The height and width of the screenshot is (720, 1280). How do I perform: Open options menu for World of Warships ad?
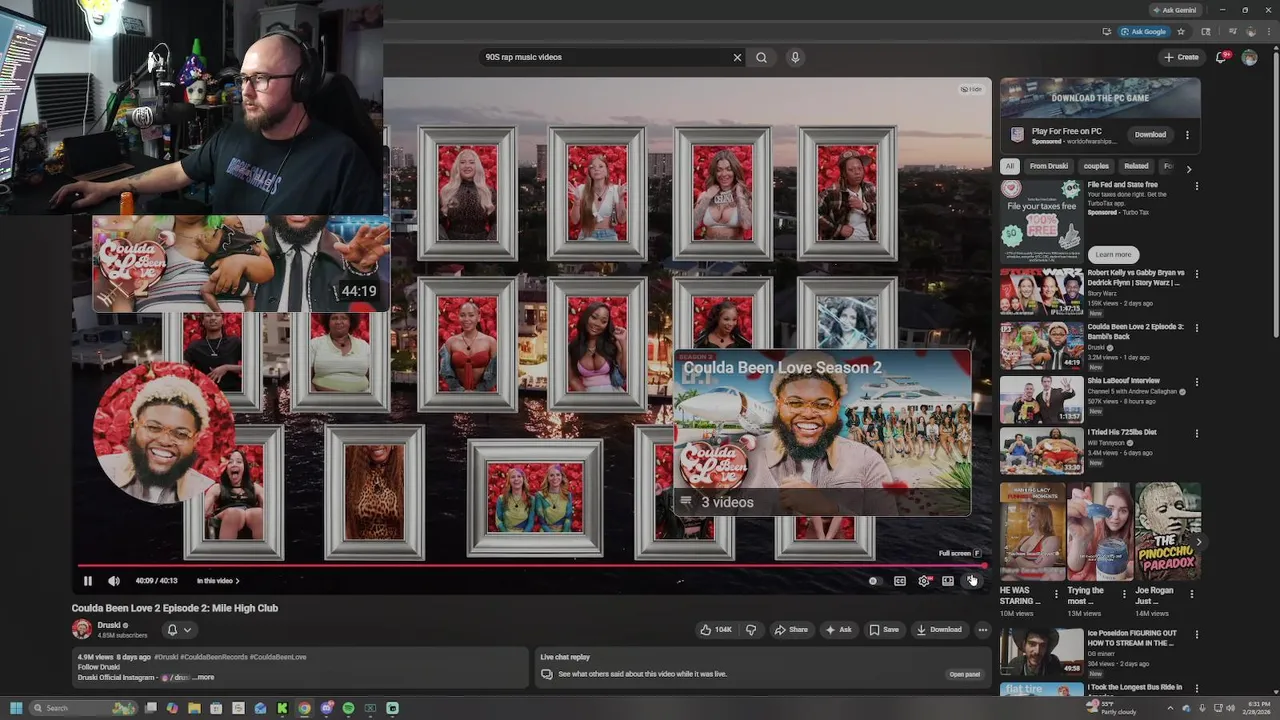pos(1187,134)
